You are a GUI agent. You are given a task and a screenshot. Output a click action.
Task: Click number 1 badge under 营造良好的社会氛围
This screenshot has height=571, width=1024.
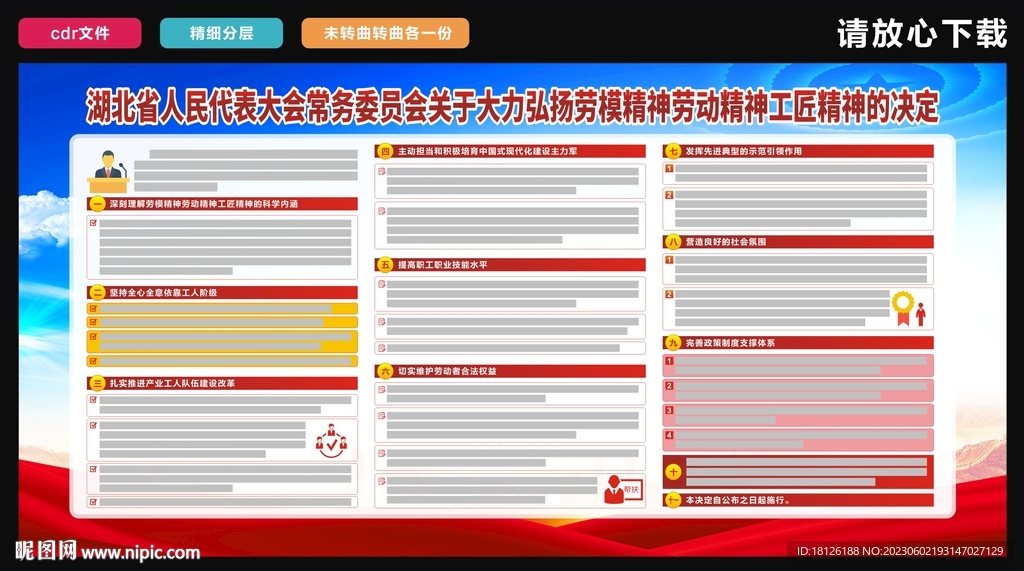coord(669,259)
